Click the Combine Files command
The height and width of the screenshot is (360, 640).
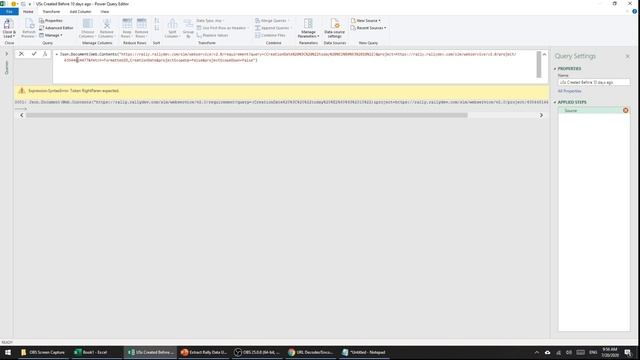[270, 35]
